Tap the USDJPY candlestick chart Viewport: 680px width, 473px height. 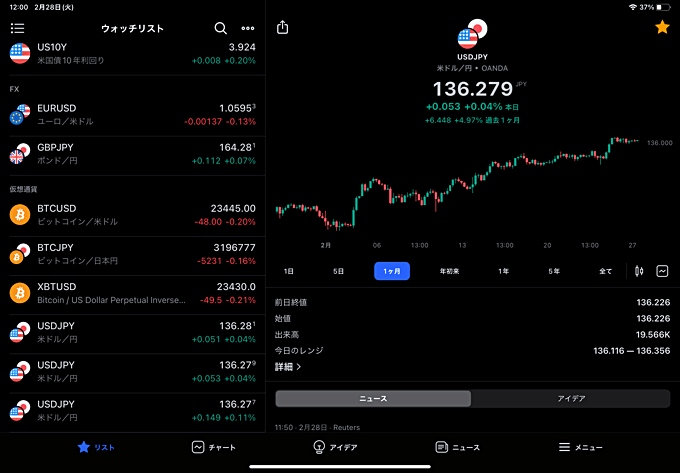pos(458,184)
